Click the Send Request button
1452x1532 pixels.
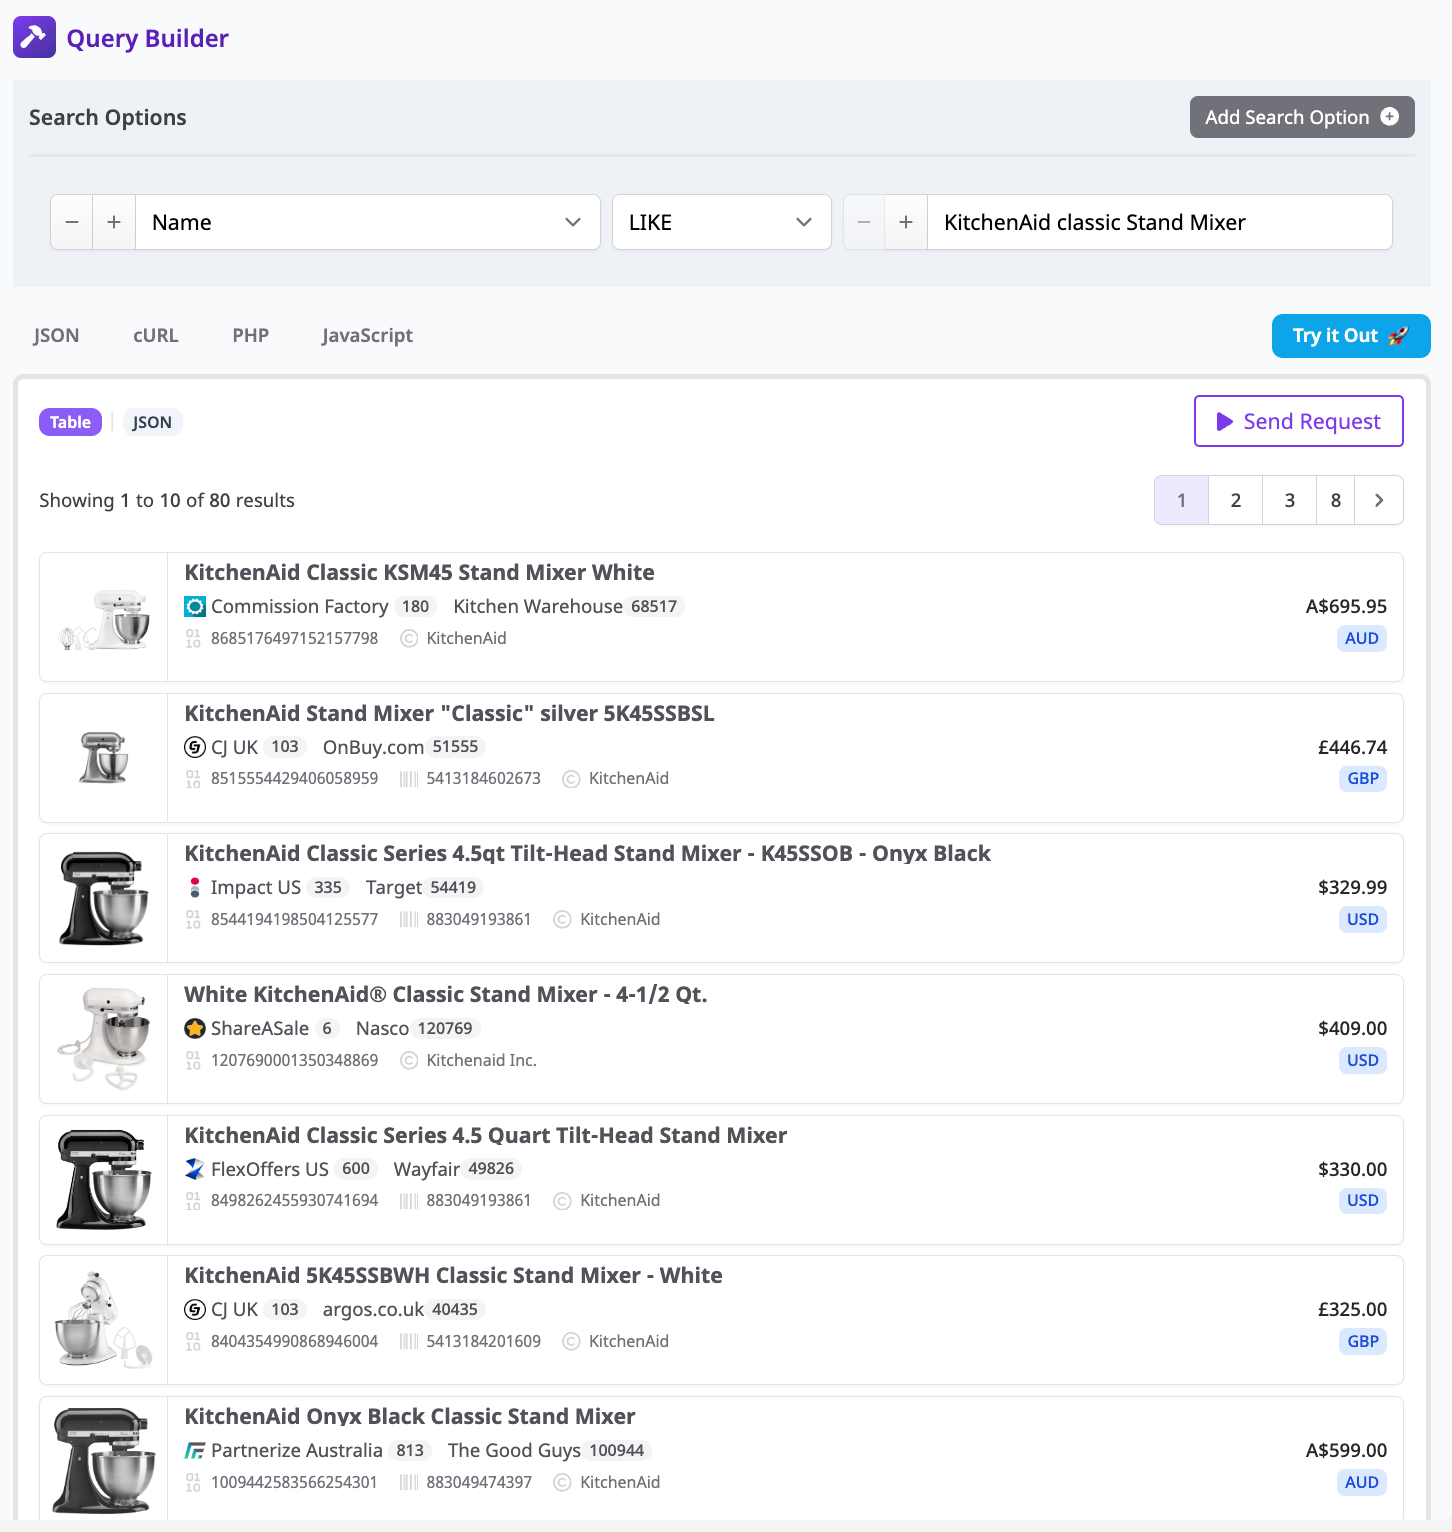pos(1299,421)
